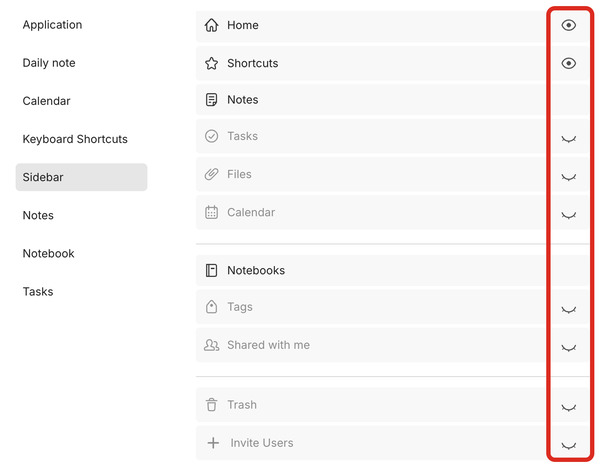Click the Tags label icon

pos(211,307)
